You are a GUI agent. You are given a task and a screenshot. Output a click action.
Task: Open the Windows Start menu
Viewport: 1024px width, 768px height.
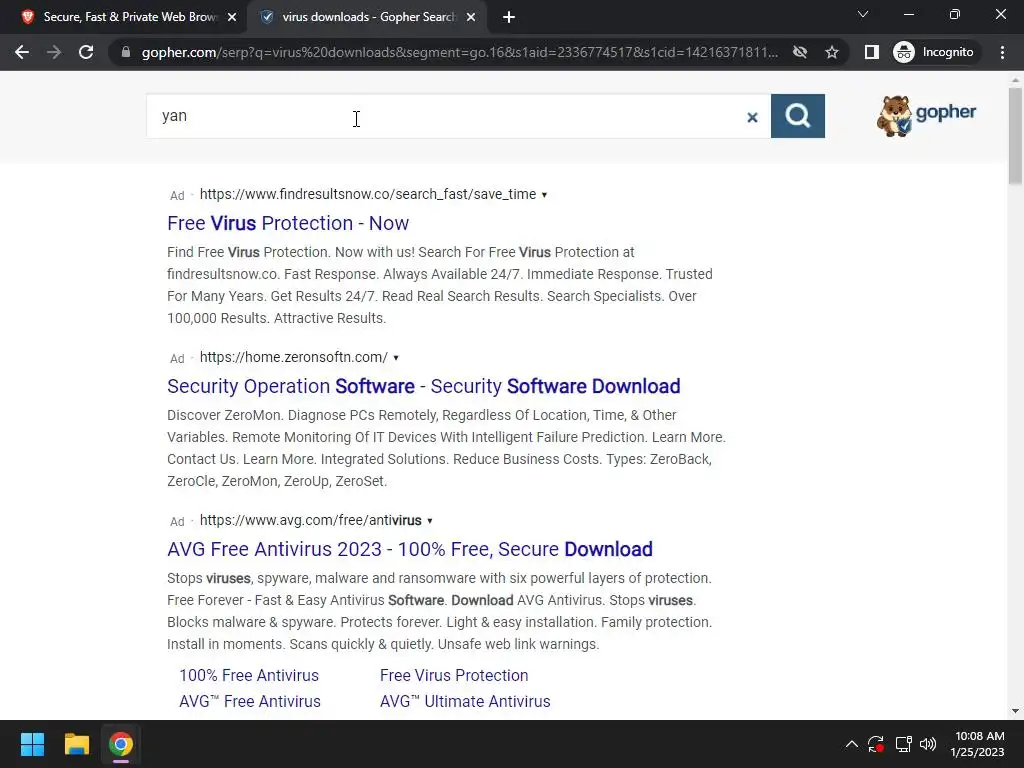(32, 744)
